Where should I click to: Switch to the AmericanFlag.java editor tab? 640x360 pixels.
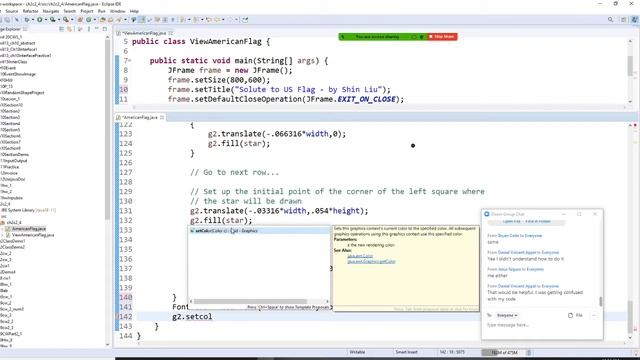140,117
